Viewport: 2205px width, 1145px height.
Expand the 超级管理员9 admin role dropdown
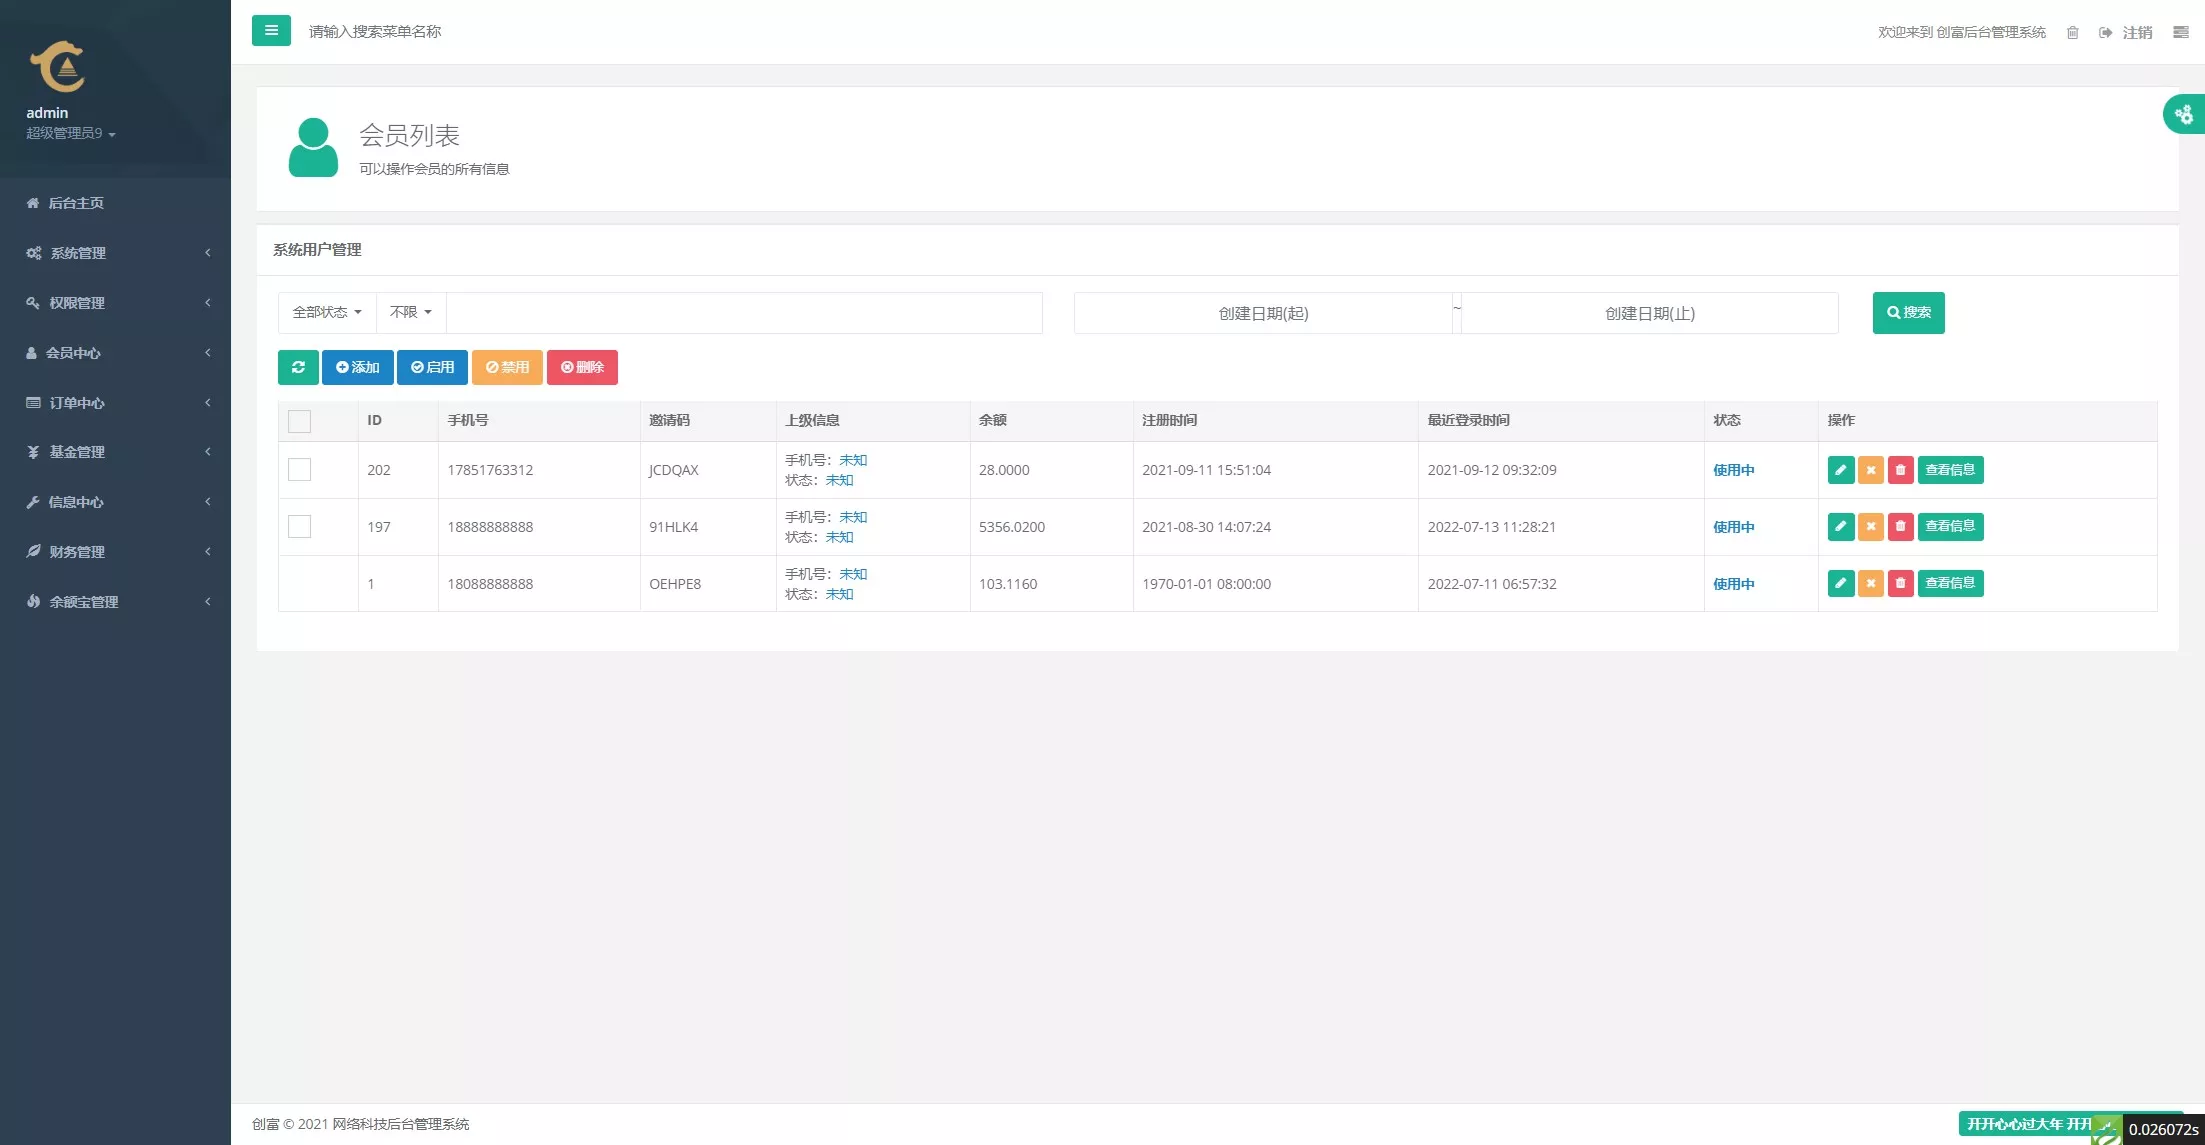(x=71, y=134)
